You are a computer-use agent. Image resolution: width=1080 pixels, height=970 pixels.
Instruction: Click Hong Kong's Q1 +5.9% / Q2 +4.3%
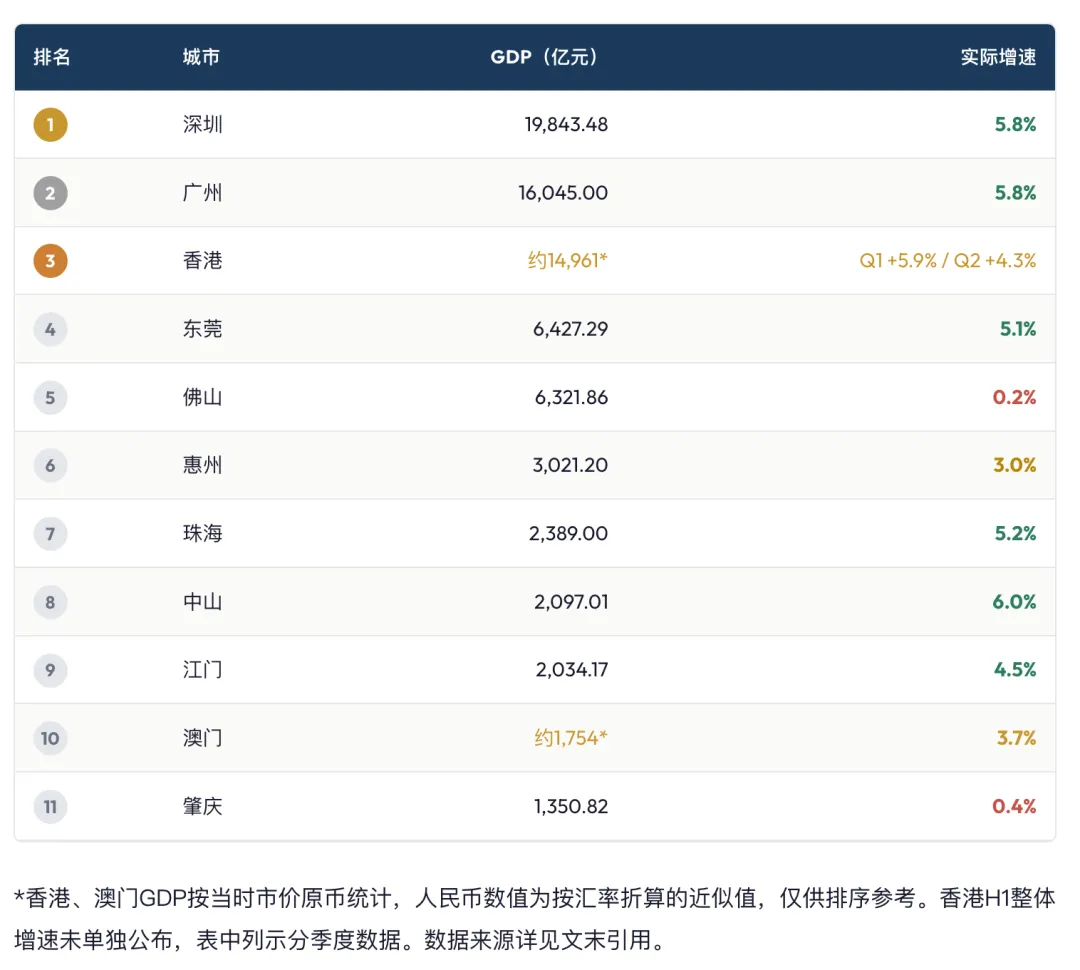[x=948, y=261]
